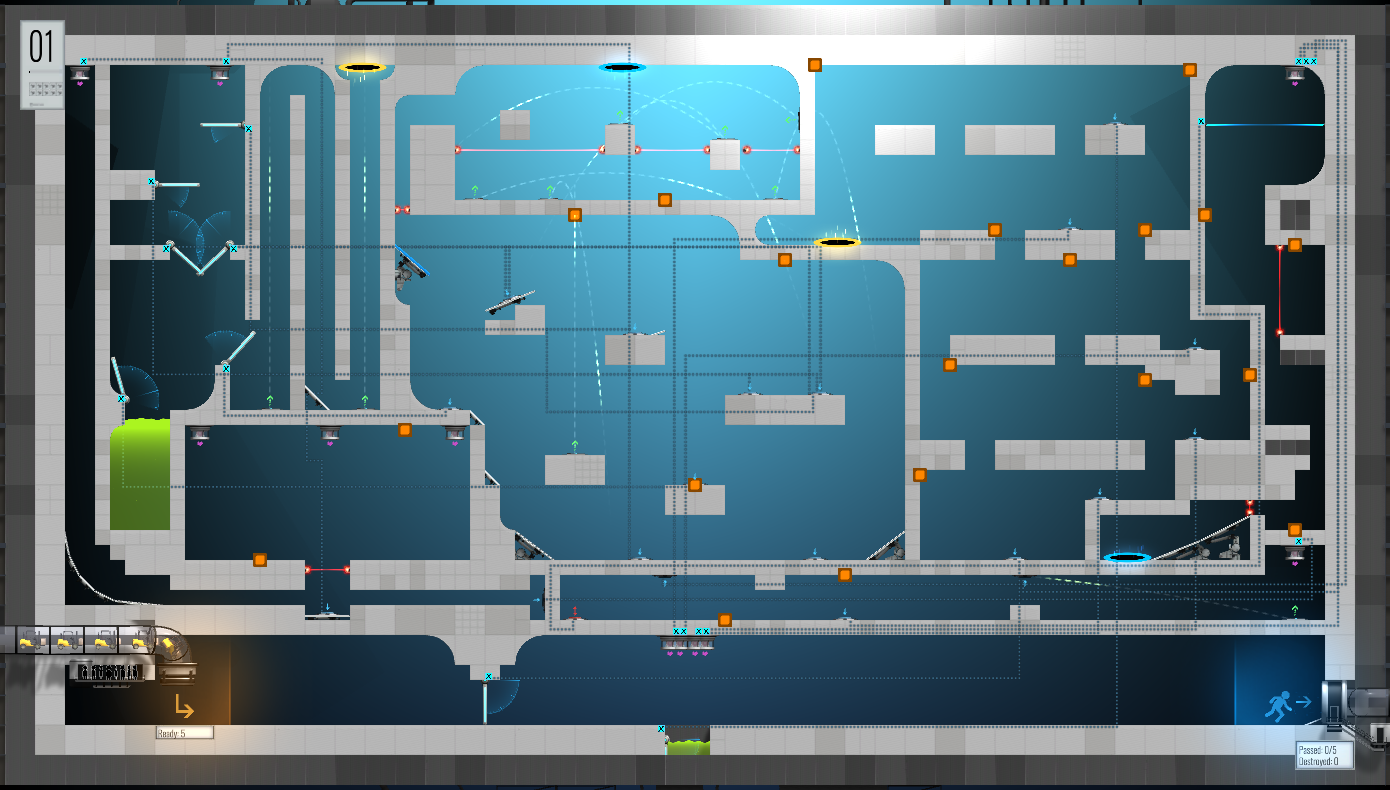Click the "Destroyed: 0" status text
This screenshot has height=790, width=1390.
click(1319, 761)
